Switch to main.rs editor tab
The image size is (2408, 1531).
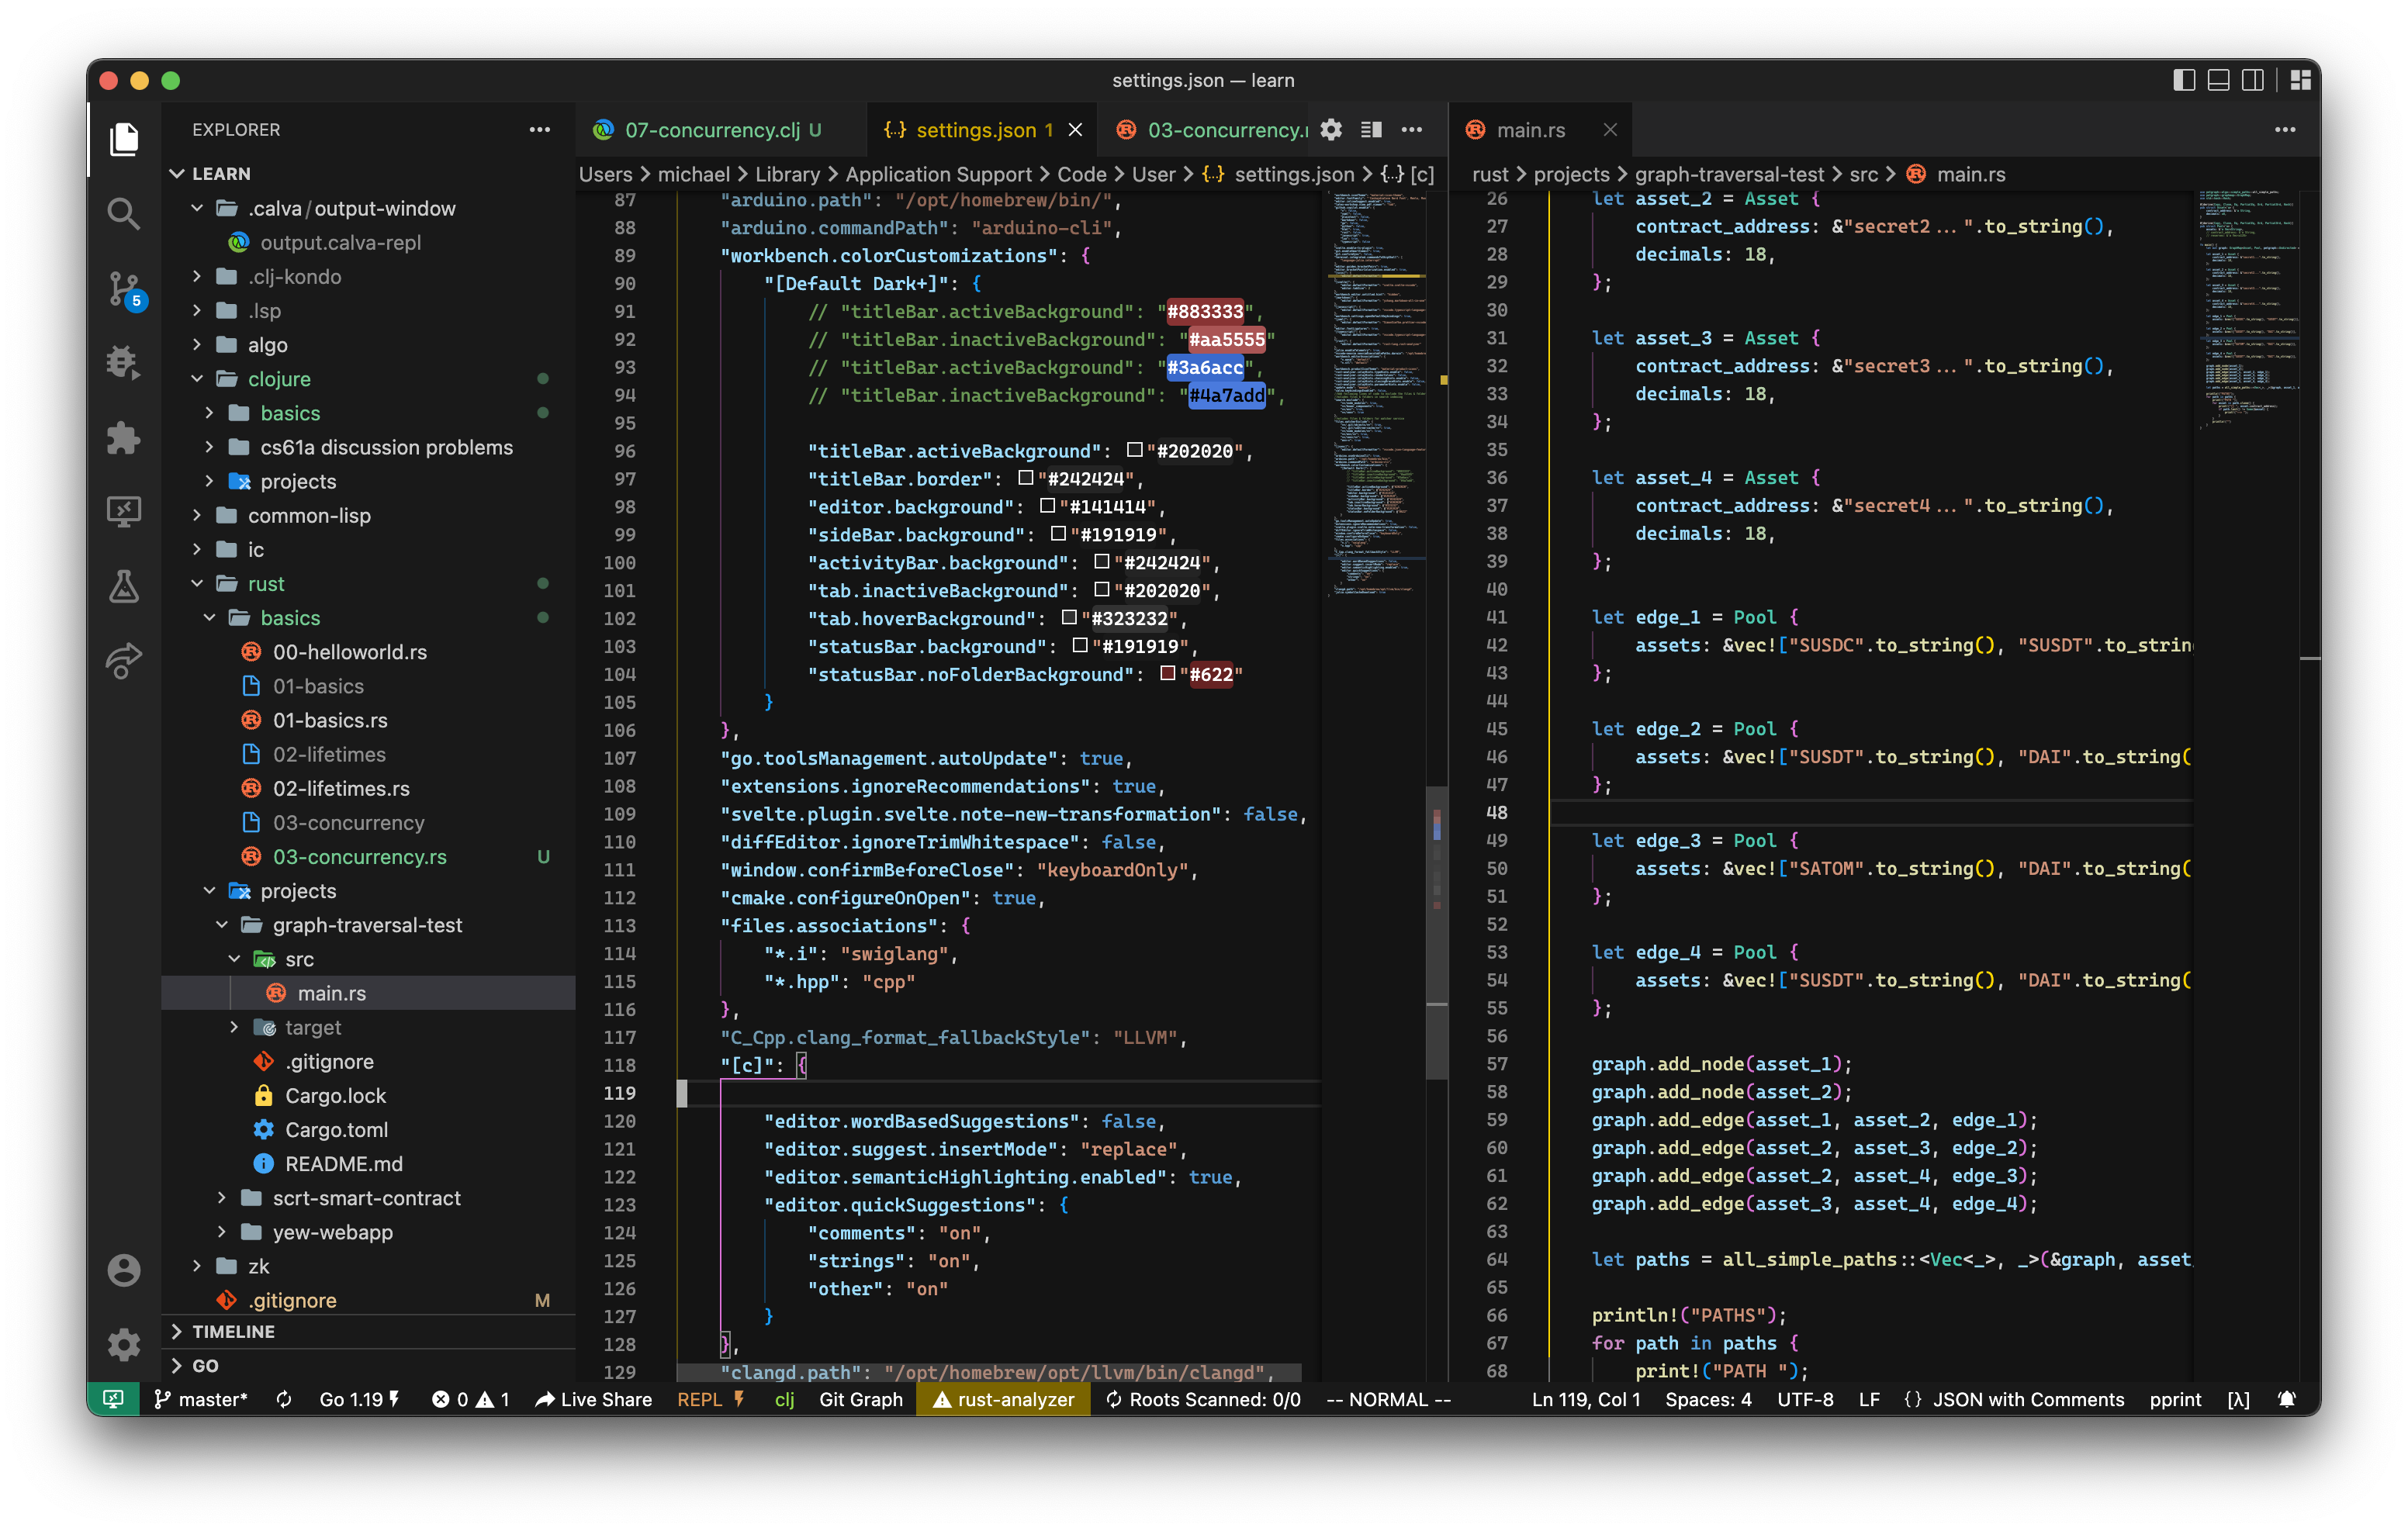coord(1529,130)
